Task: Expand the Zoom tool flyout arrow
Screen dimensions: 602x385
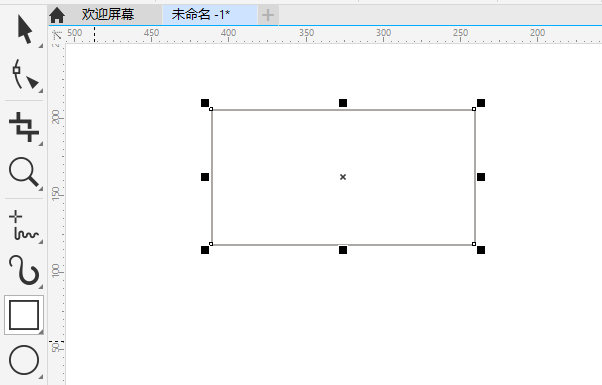Action: click(40, 188)
